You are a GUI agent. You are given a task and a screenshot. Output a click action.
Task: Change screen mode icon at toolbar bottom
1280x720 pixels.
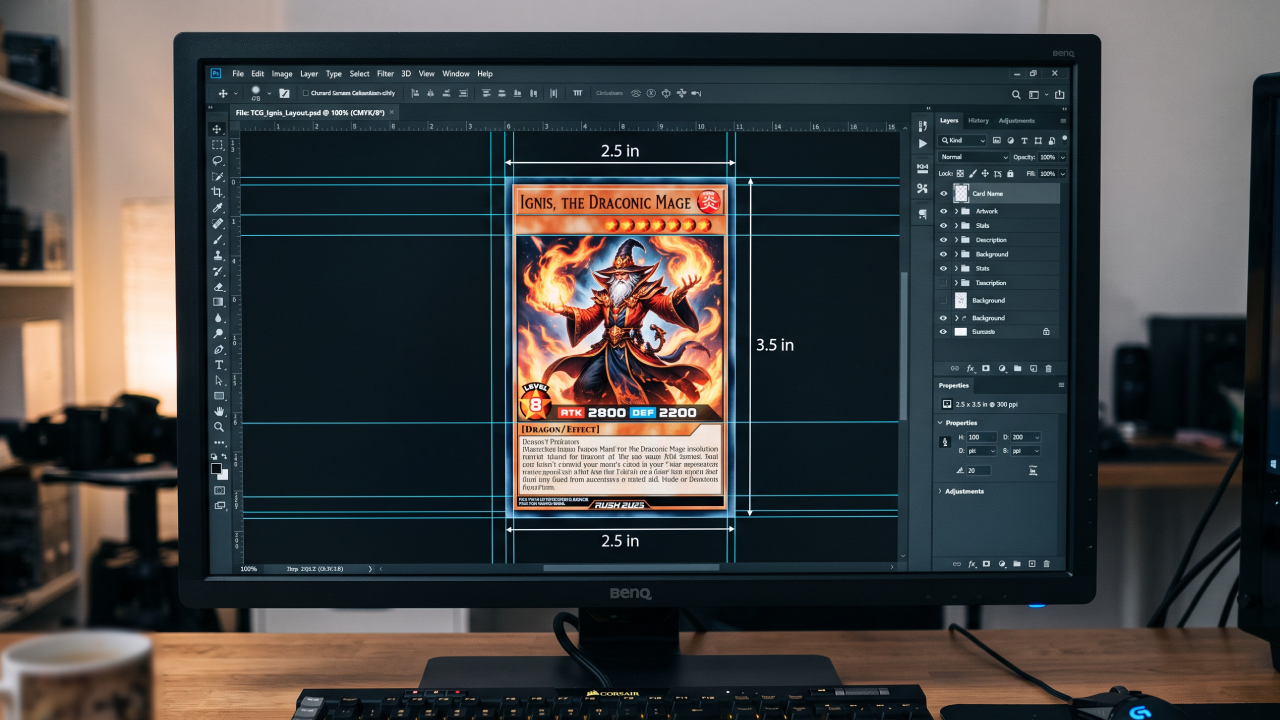219,506
